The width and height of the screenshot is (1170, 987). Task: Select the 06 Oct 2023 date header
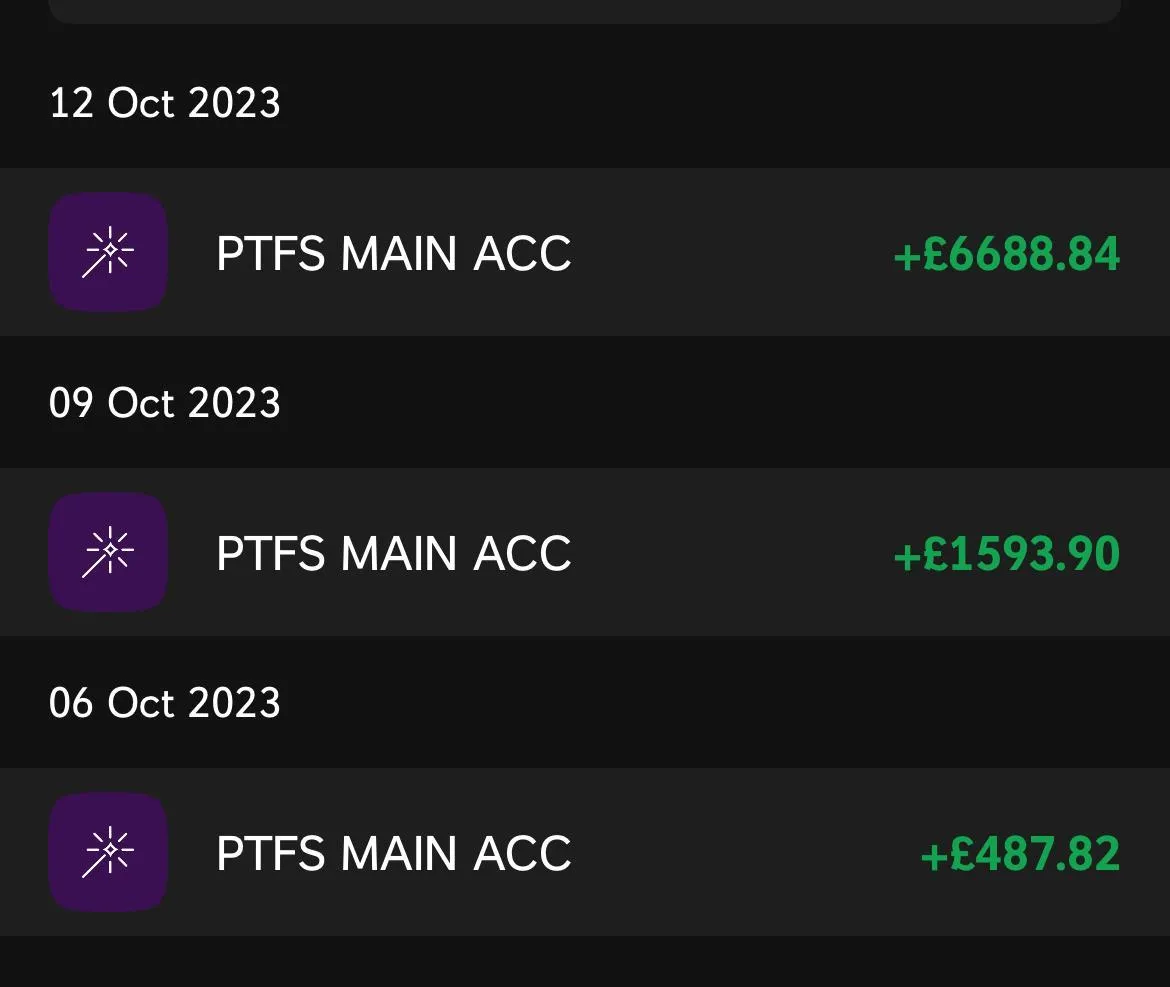pos(165,703)
